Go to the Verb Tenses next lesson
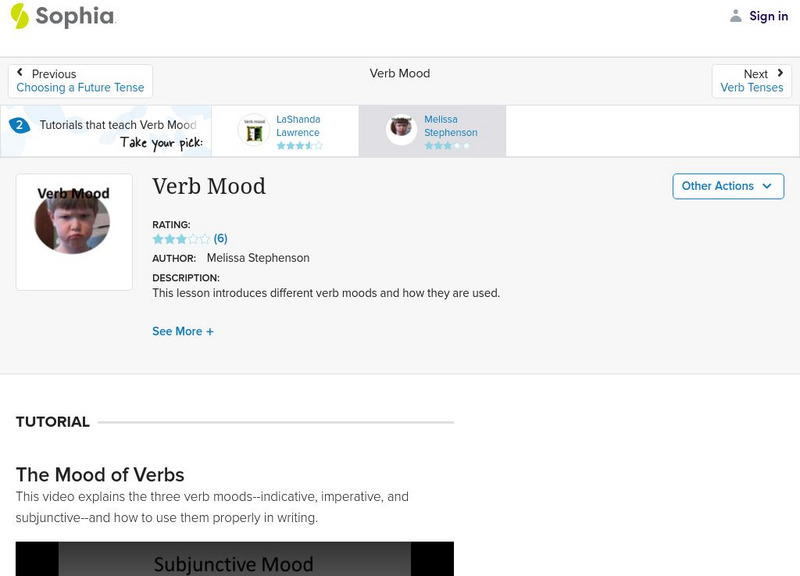This screenshot has height=576, width=800. (x=752, y=88)
